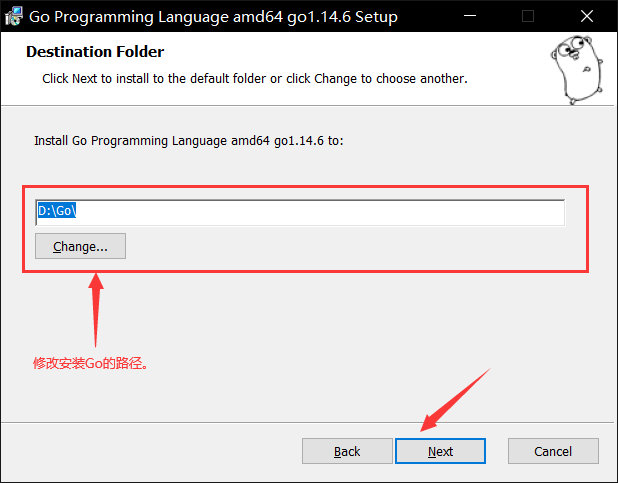
Task: Cancel the Go setup
Action: coord(553,451)
